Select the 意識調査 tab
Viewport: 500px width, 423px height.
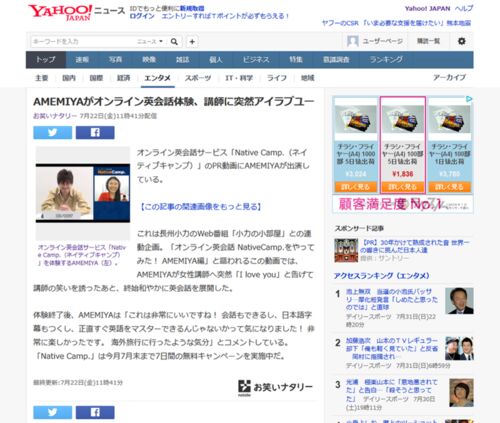point(336,60)
